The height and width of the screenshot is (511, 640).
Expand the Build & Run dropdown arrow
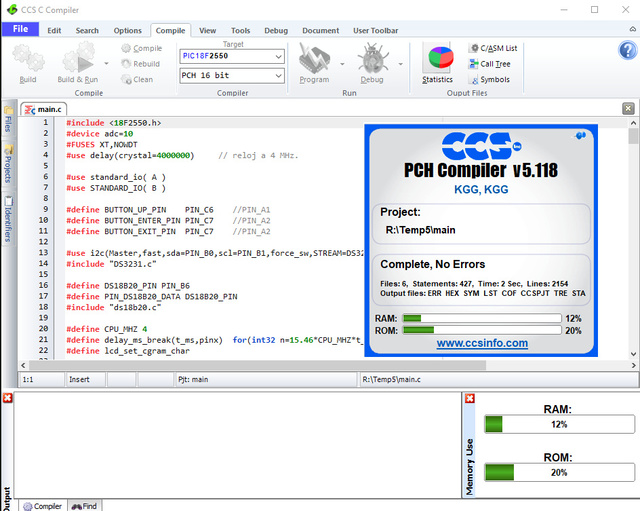tap(106, 64)
